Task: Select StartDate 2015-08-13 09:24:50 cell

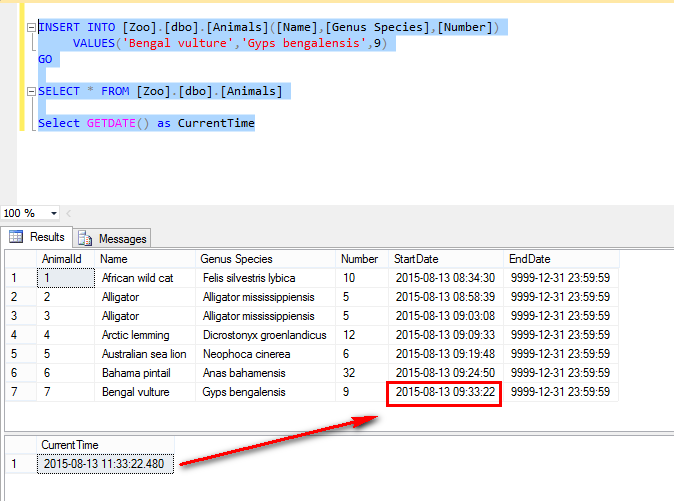Action: tap(445, 373)
